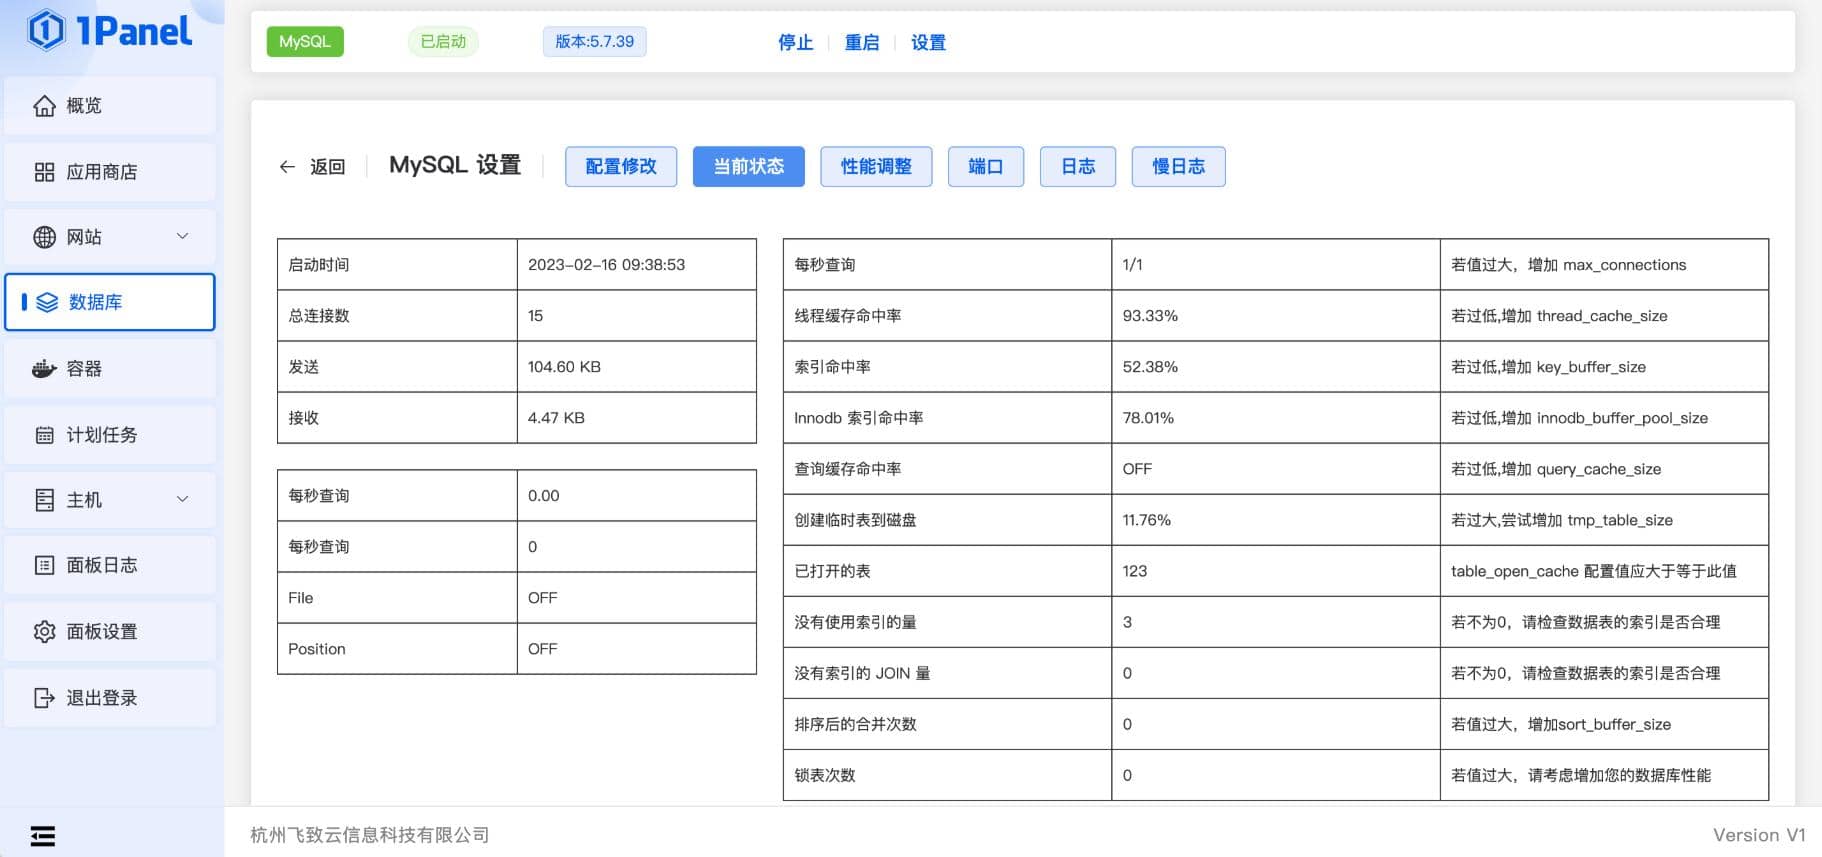Screen dimensions: 1822x857
Task: Click the 发送 value 104.60 KB
Action: point(565,367)
